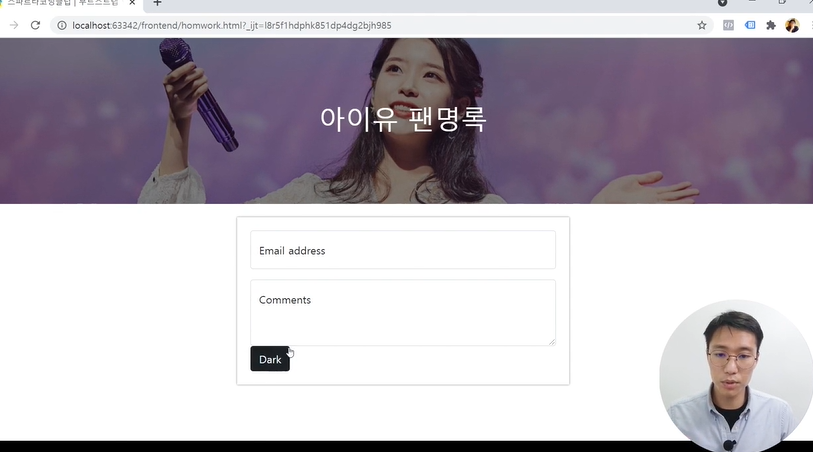The image size is (813, 452).
Task: View site information icon in address bar
Action: pos(62,25)
